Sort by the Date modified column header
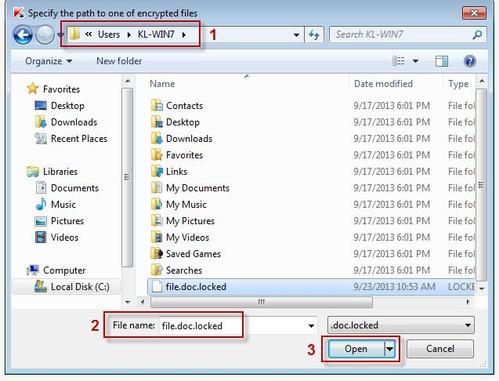The image size is (499, 381). (x=383, y=84)
